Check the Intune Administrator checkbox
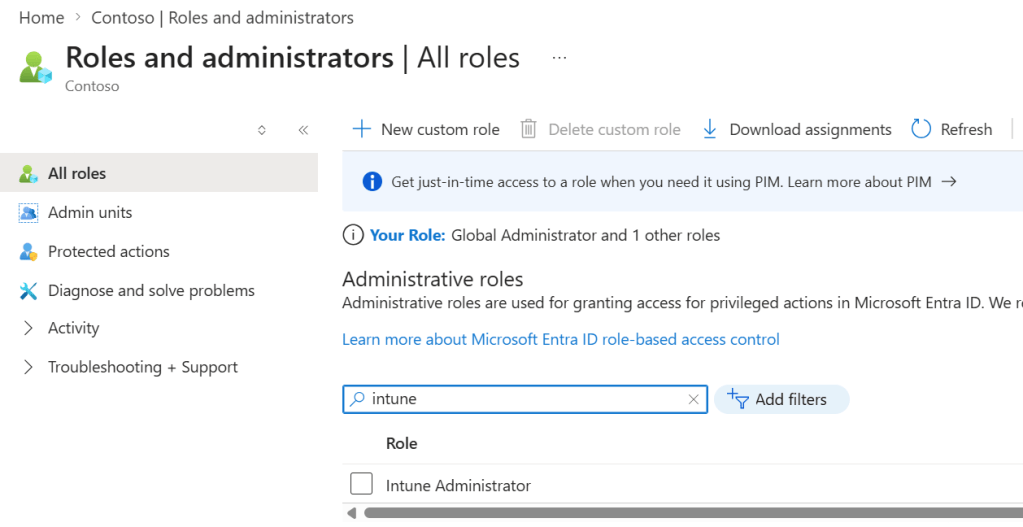This screenshot has width=1023, height=527. point(361,485)
